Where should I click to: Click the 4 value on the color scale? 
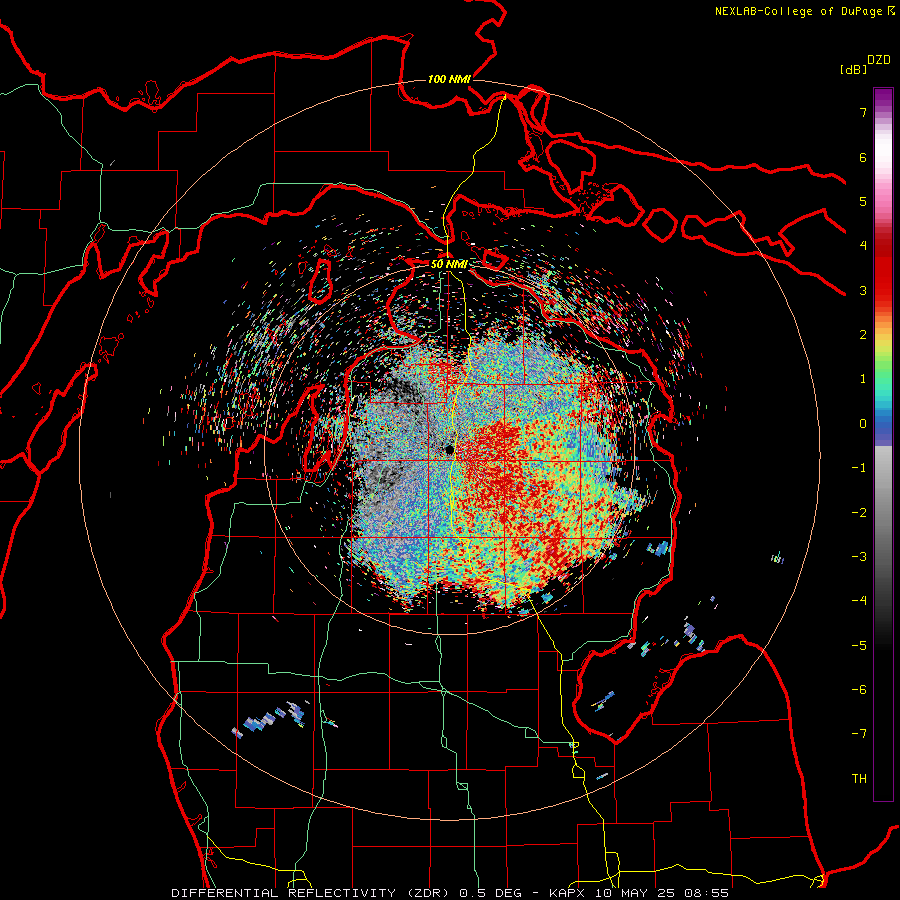pos(863,246)
